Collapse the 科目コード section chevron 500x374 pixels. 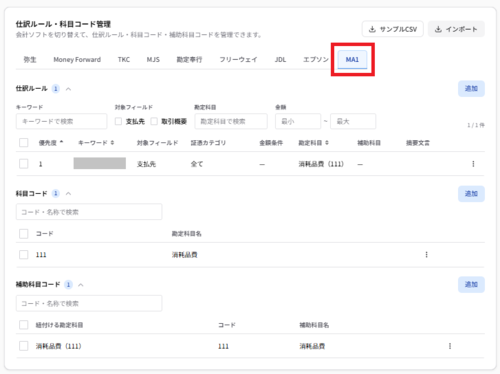point(68,194)
